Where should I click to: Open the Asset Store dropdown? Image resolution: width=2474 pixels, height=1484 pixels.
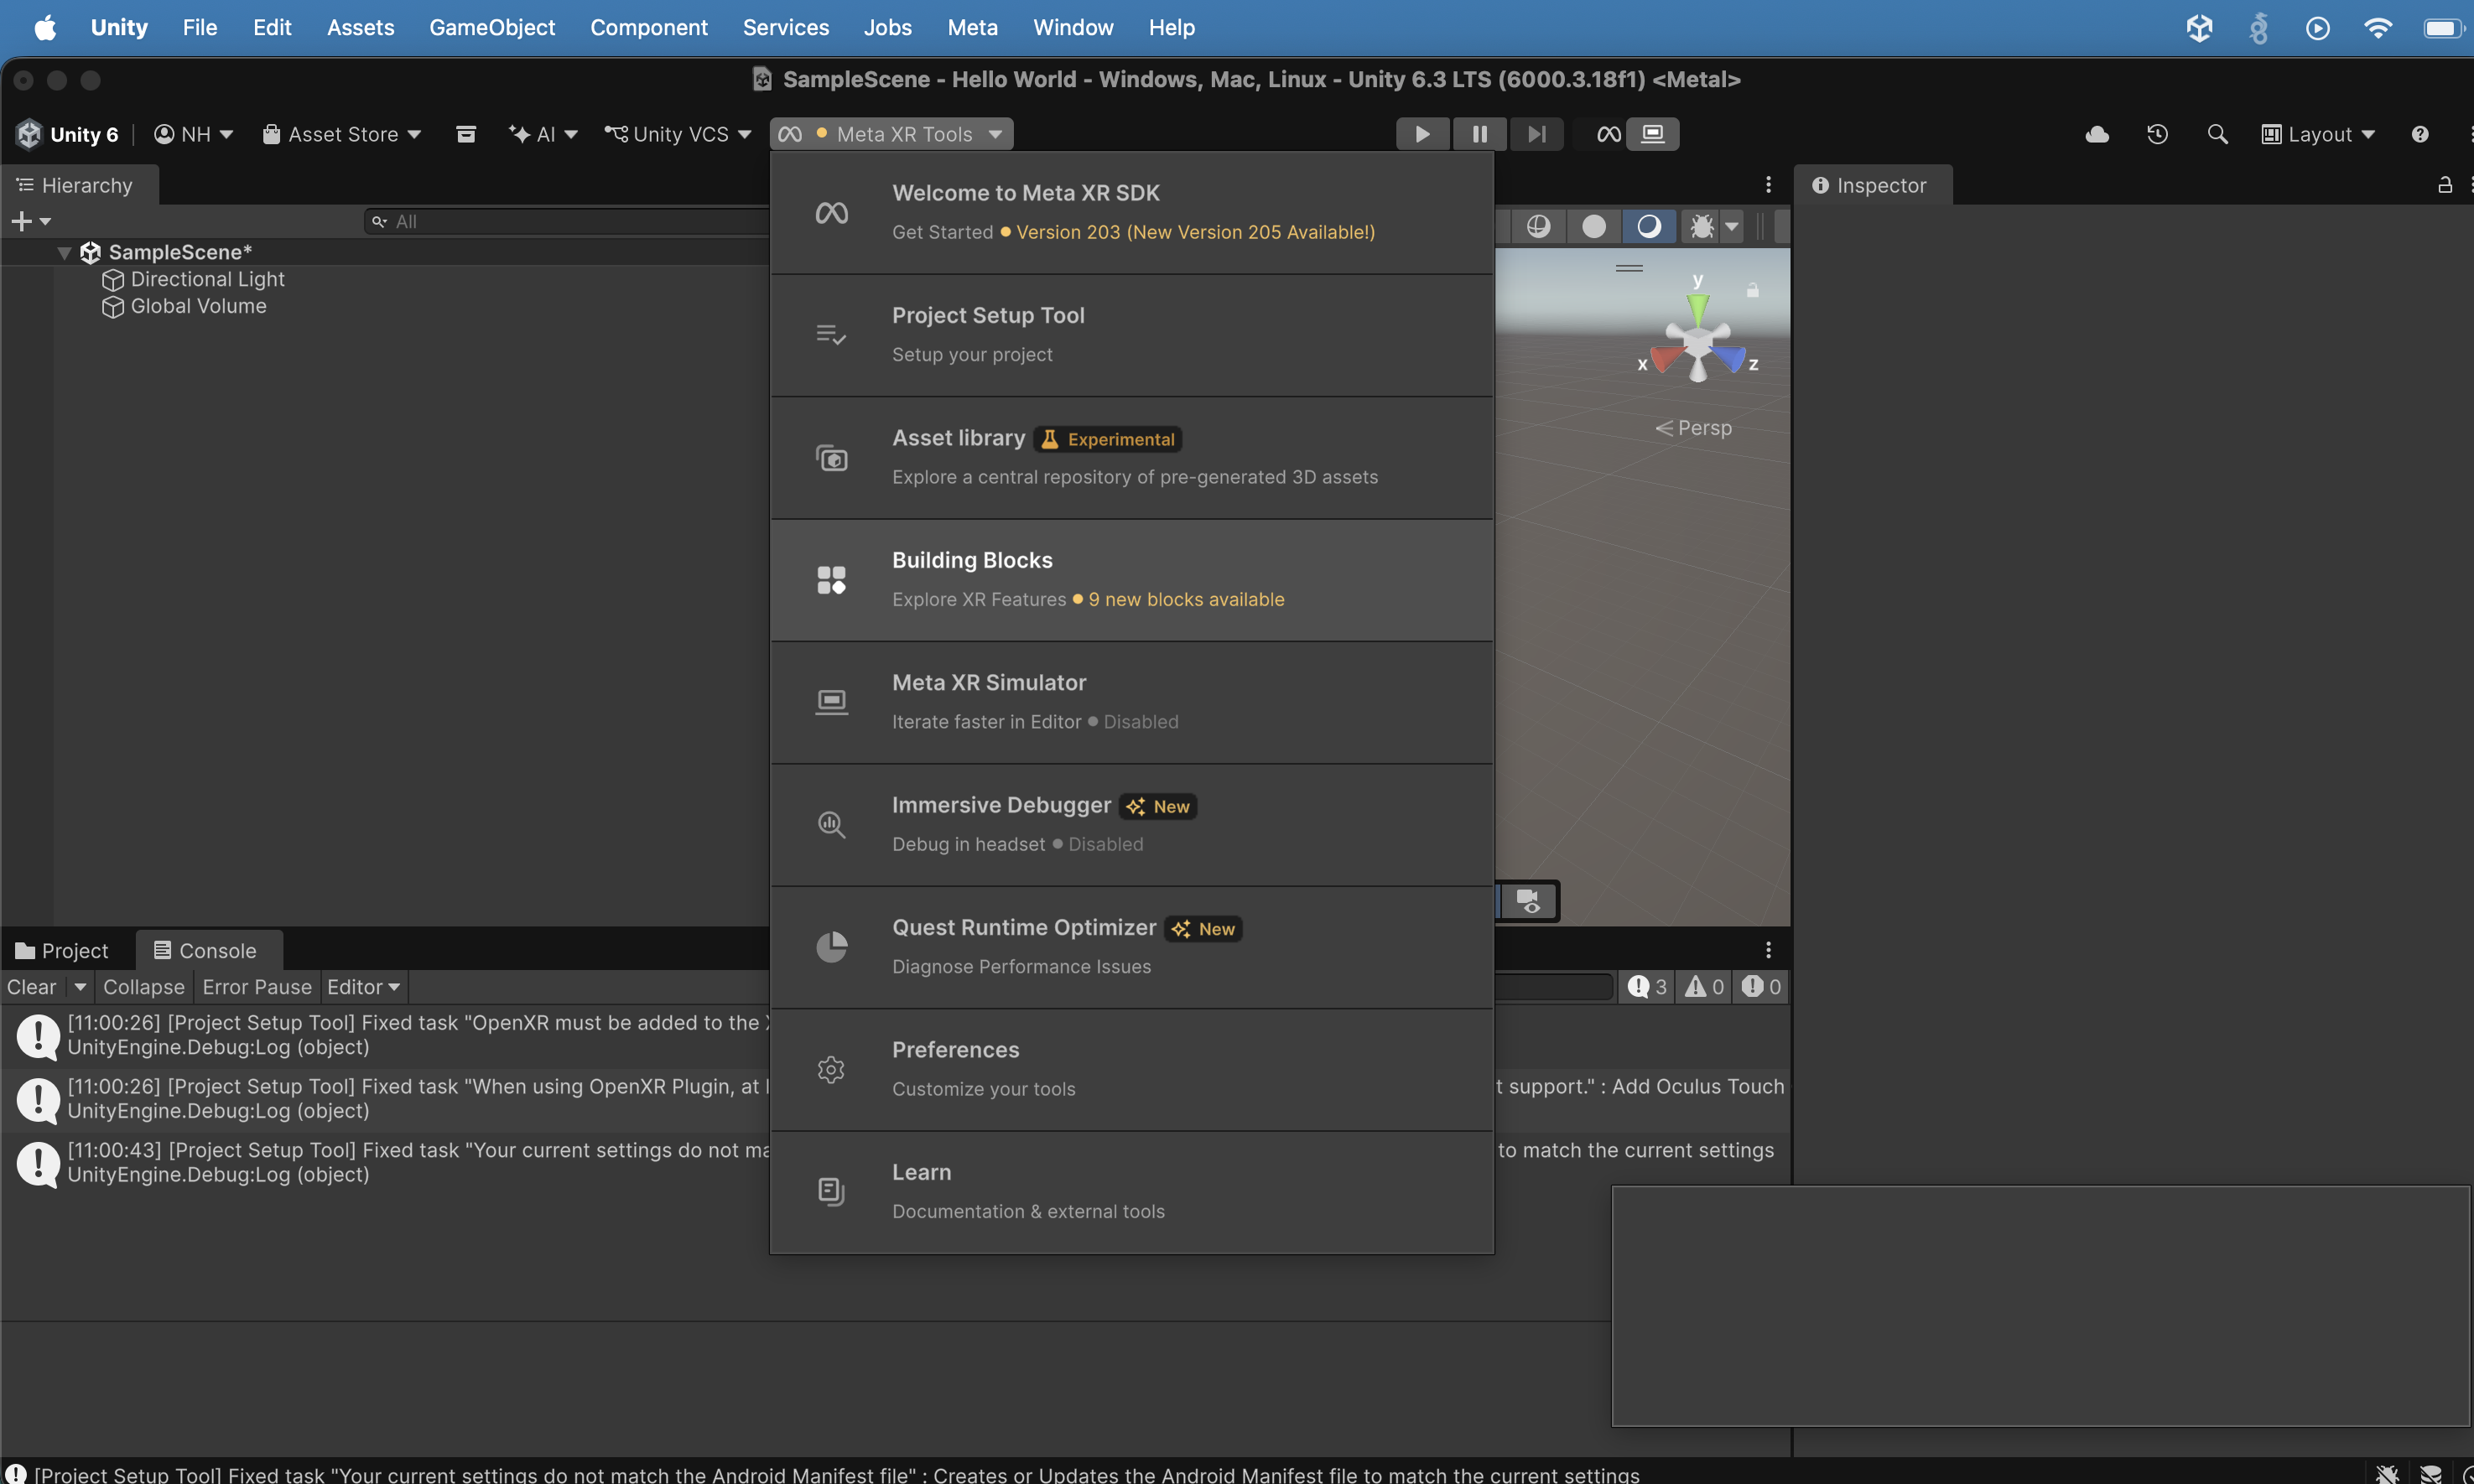click(341, 134)
